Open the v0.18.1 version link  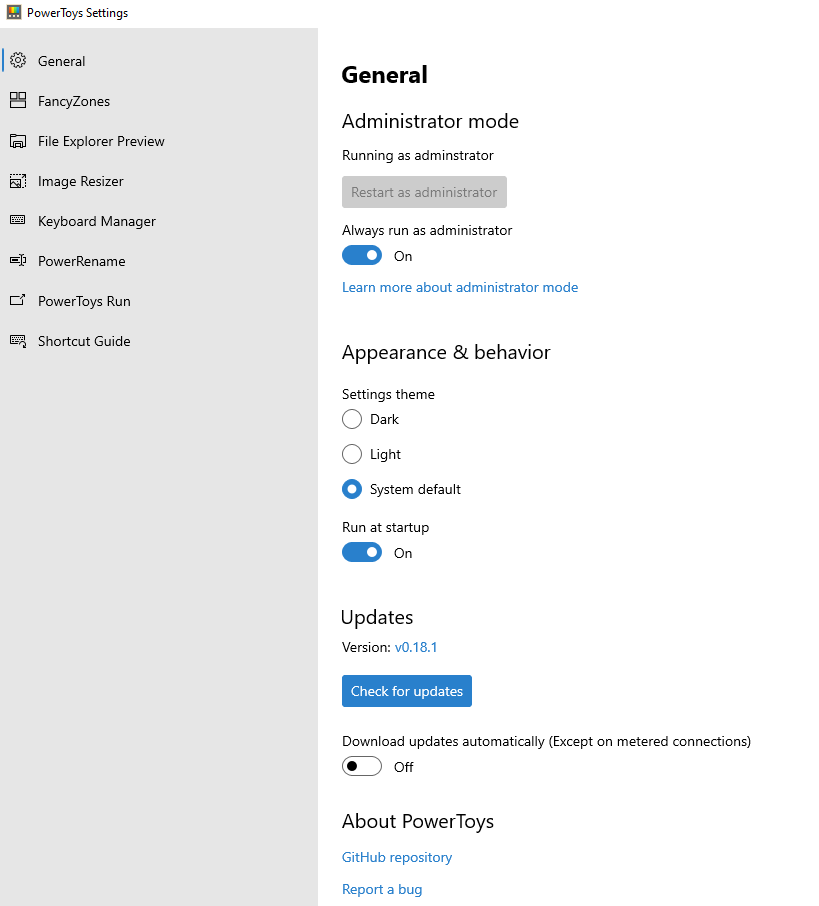(x=416, y=647)
